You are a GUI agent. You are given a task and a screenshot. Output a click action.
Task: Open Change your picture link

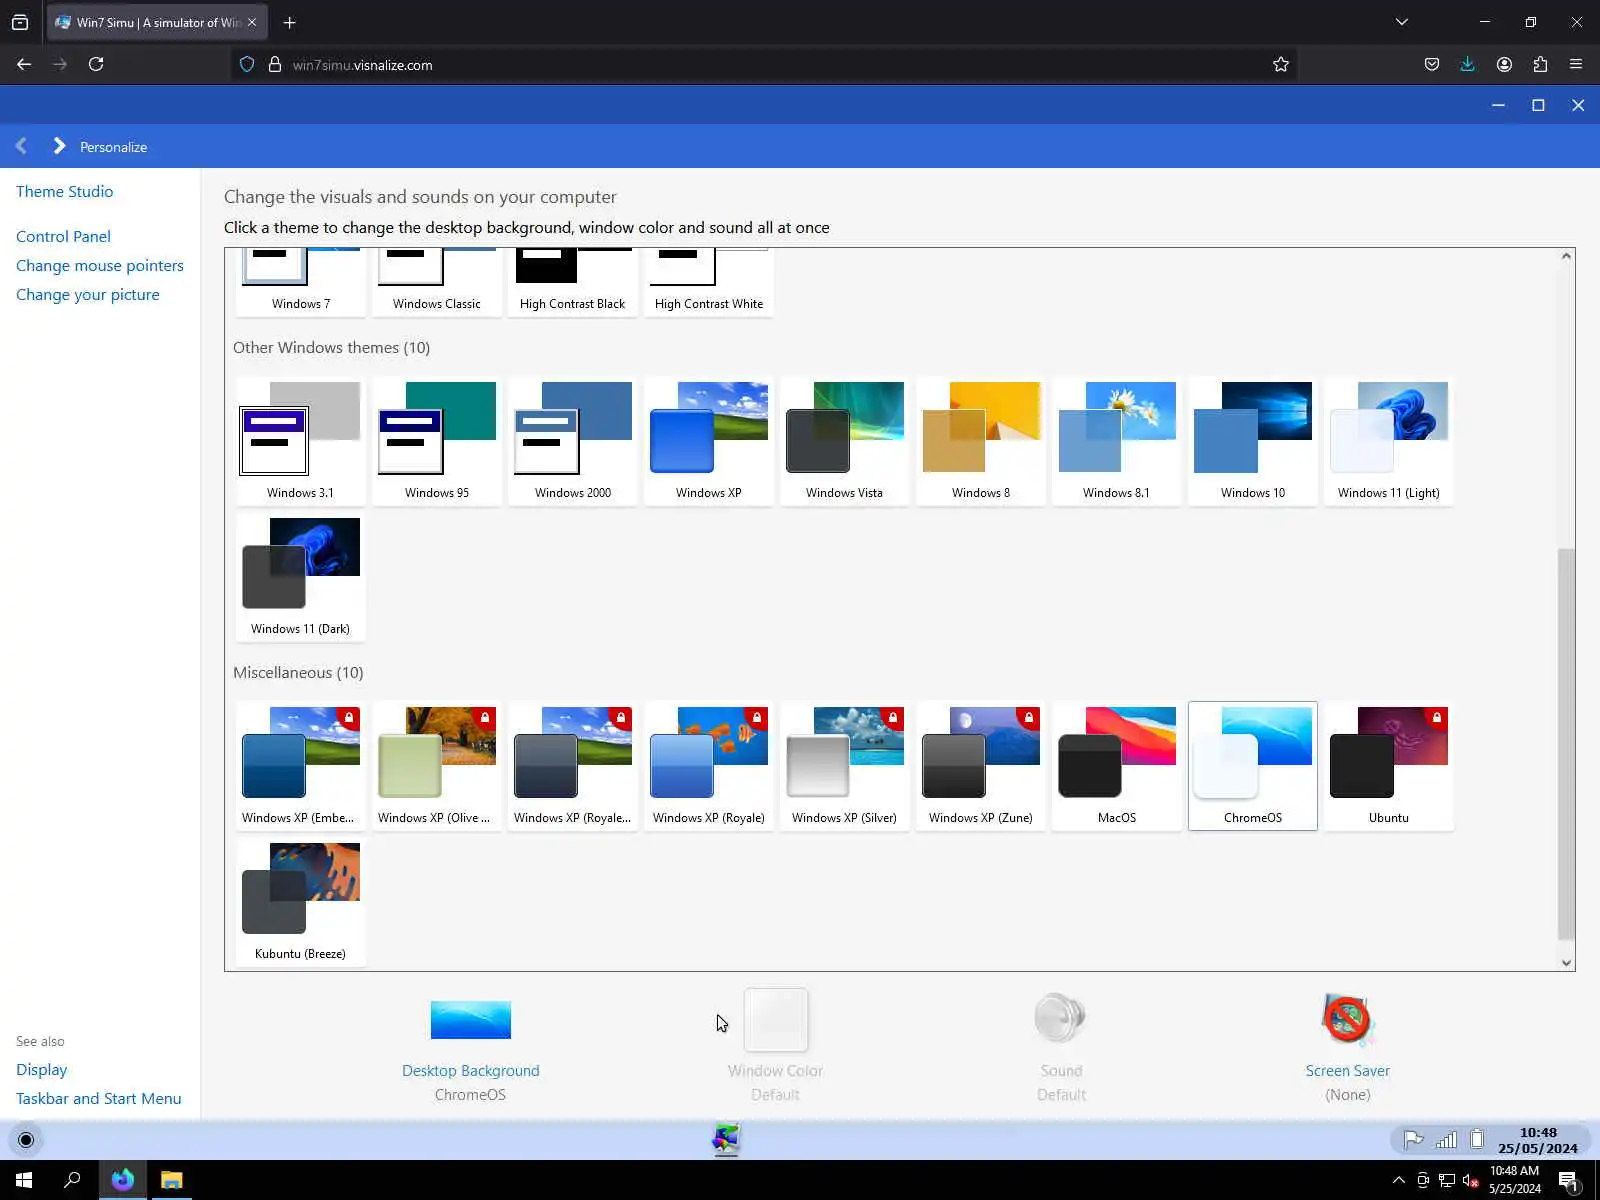(88, 294)
